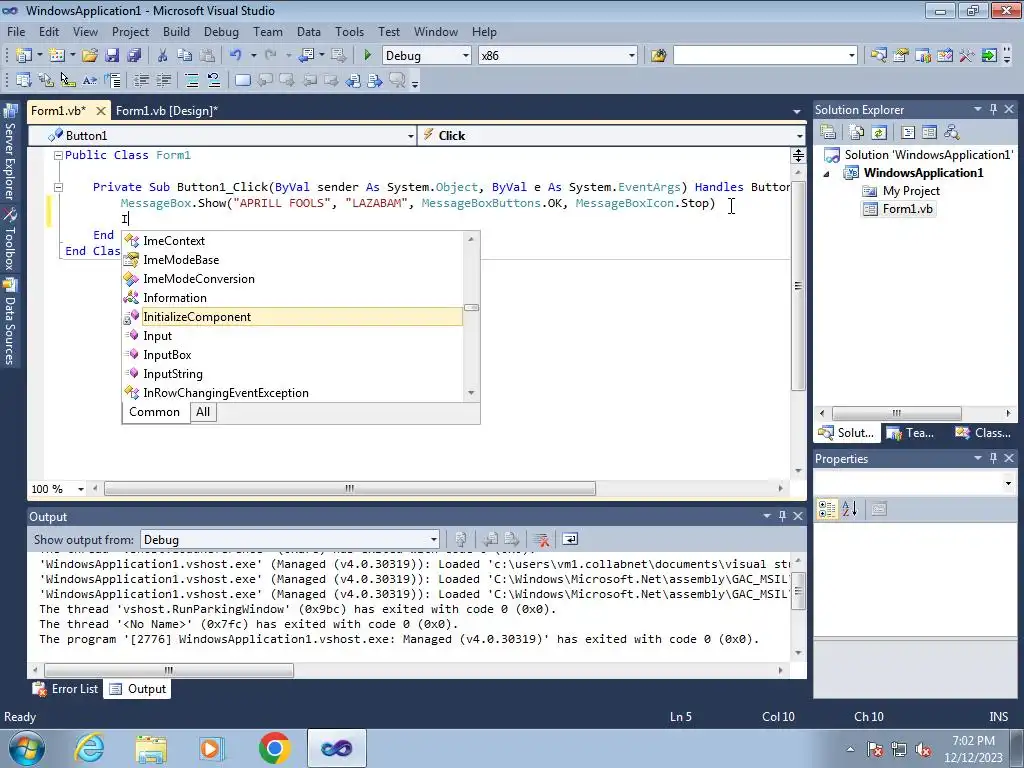The width and height of the screenshot is (1024, 768).
Task: Open the Toolbox side tab
Action: (10, 240)
